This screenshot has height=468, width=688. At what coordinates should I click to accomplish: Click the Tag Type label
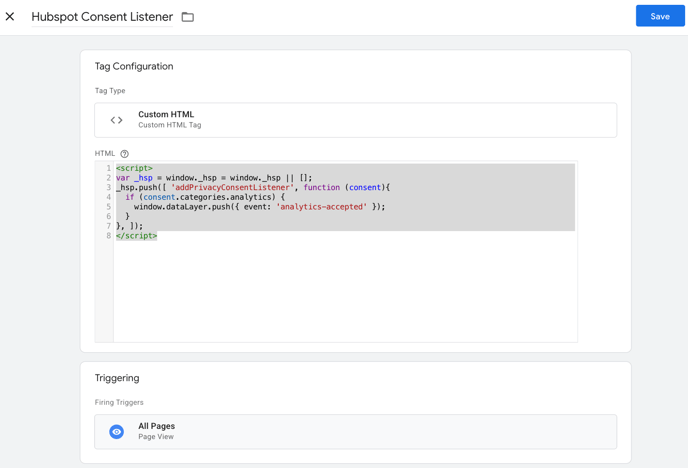click(x=110, y=91)
